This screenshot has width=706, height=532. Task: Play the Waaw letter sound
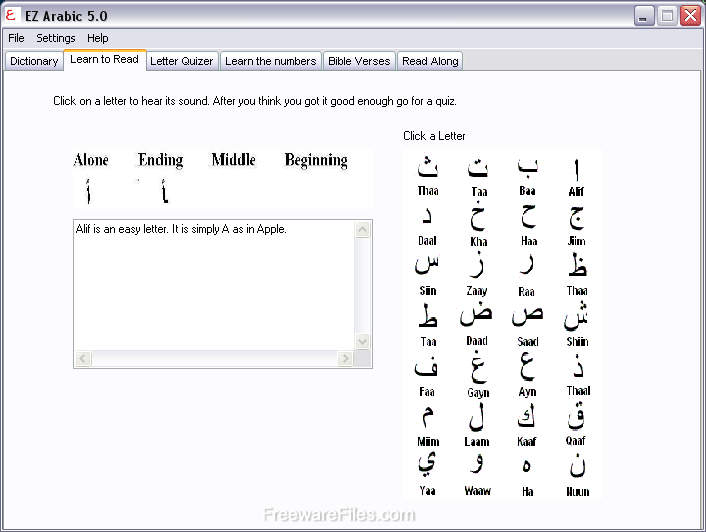477,464
